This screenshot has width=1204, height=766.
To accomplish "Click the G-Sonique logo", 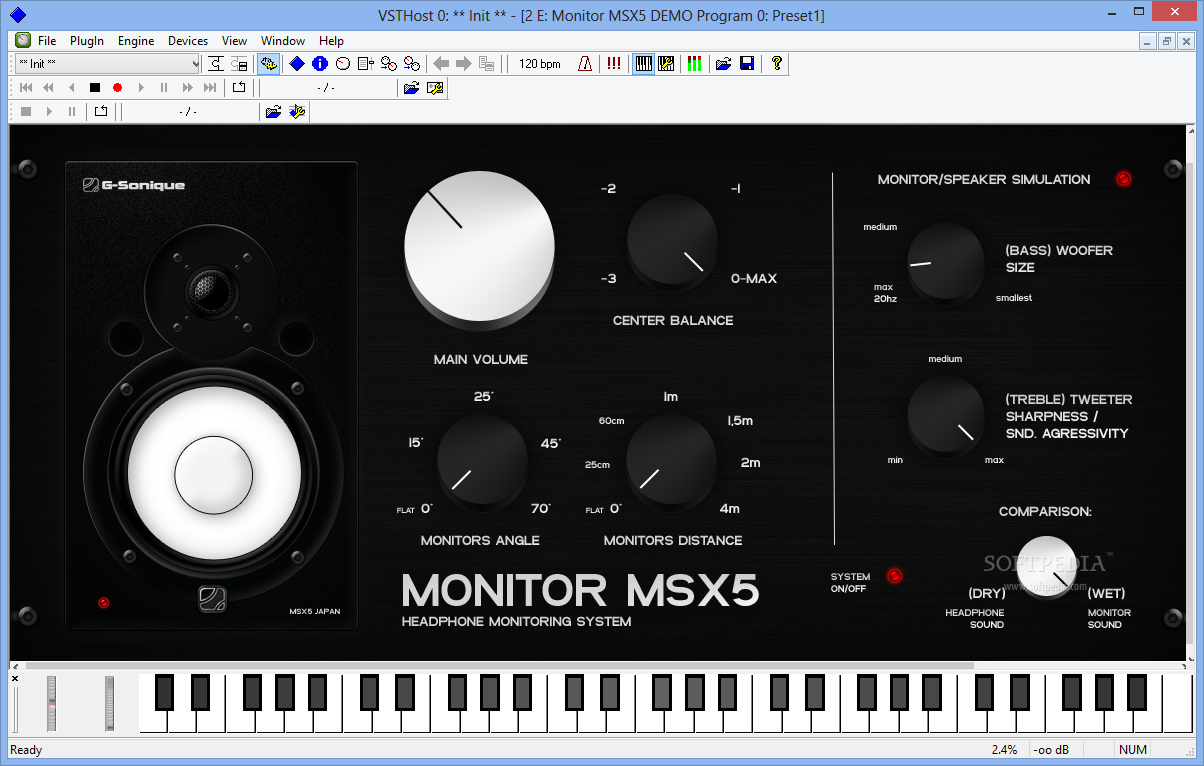I will pos(134,184).
